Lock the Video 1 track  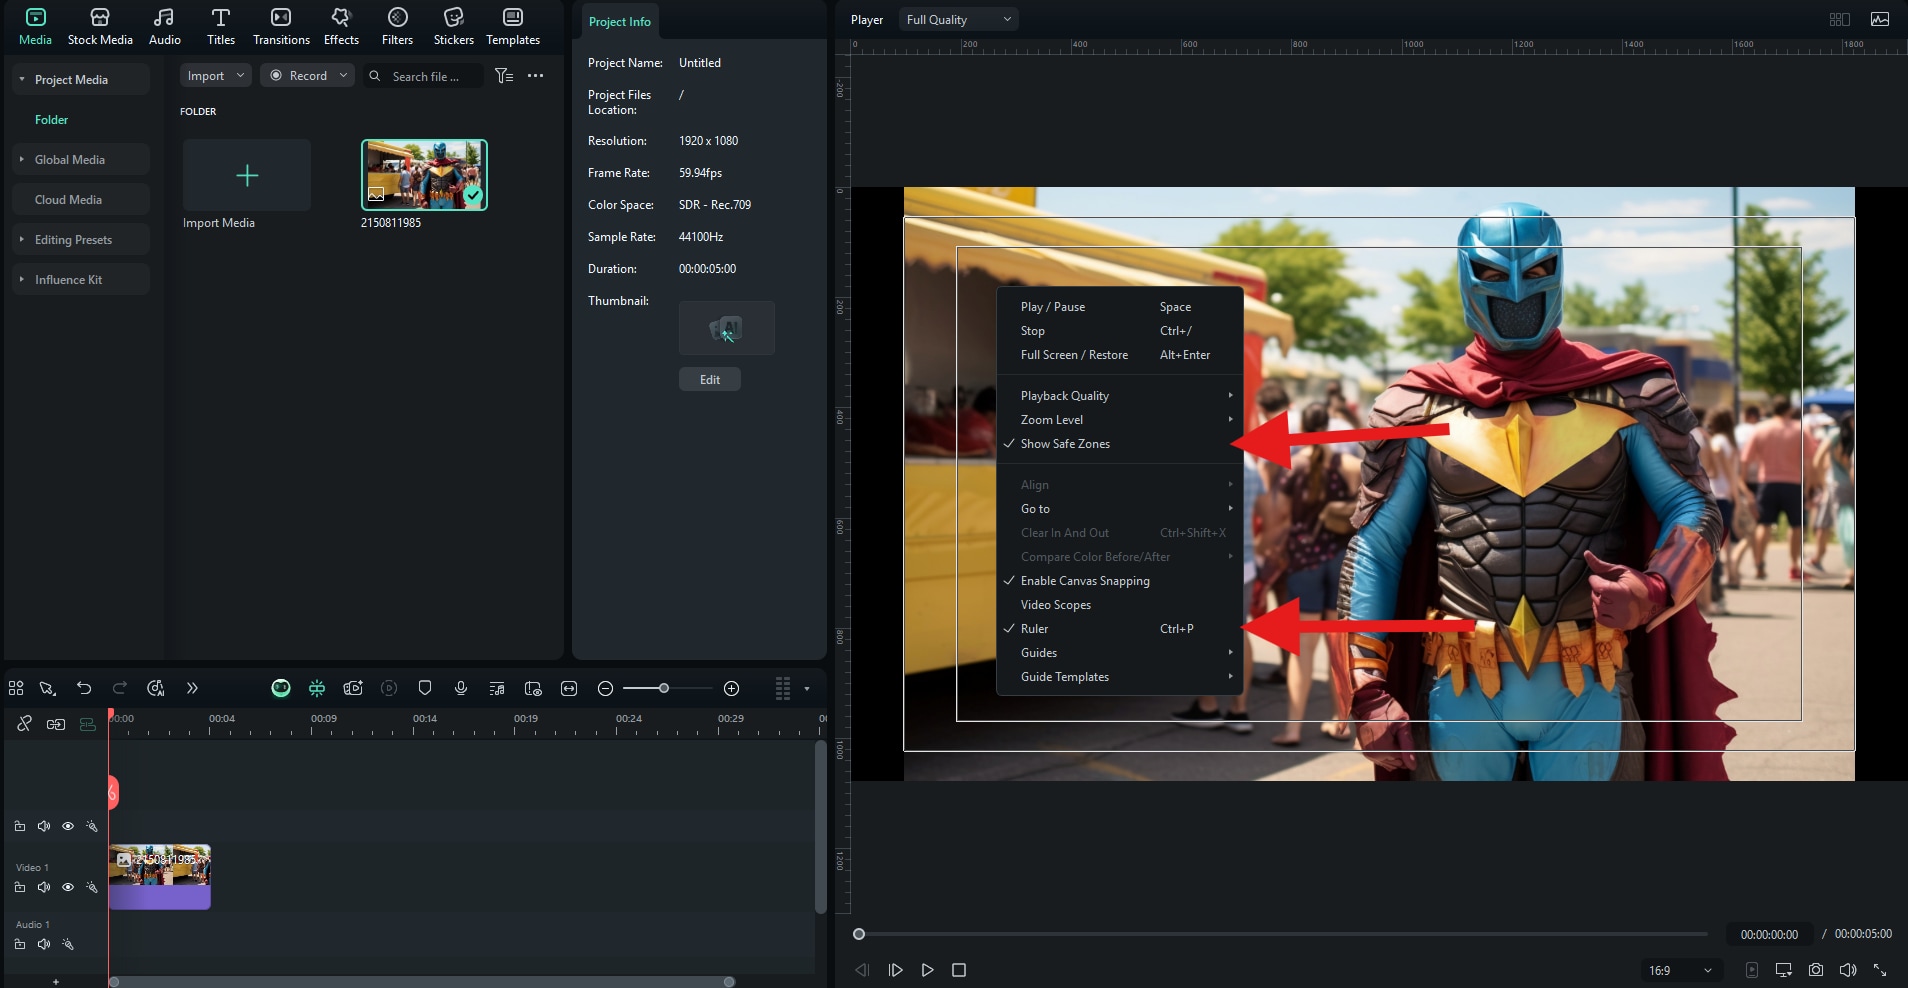[x=20, y=887]
